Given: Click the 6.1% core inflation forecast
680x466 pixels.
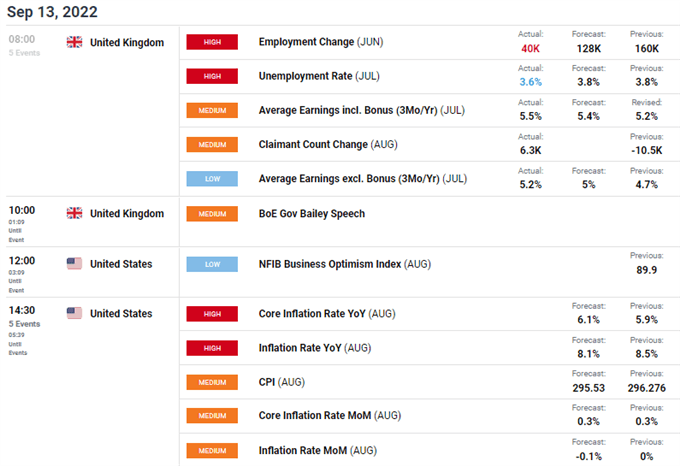Looking at the screenshot, I should 588,320.
